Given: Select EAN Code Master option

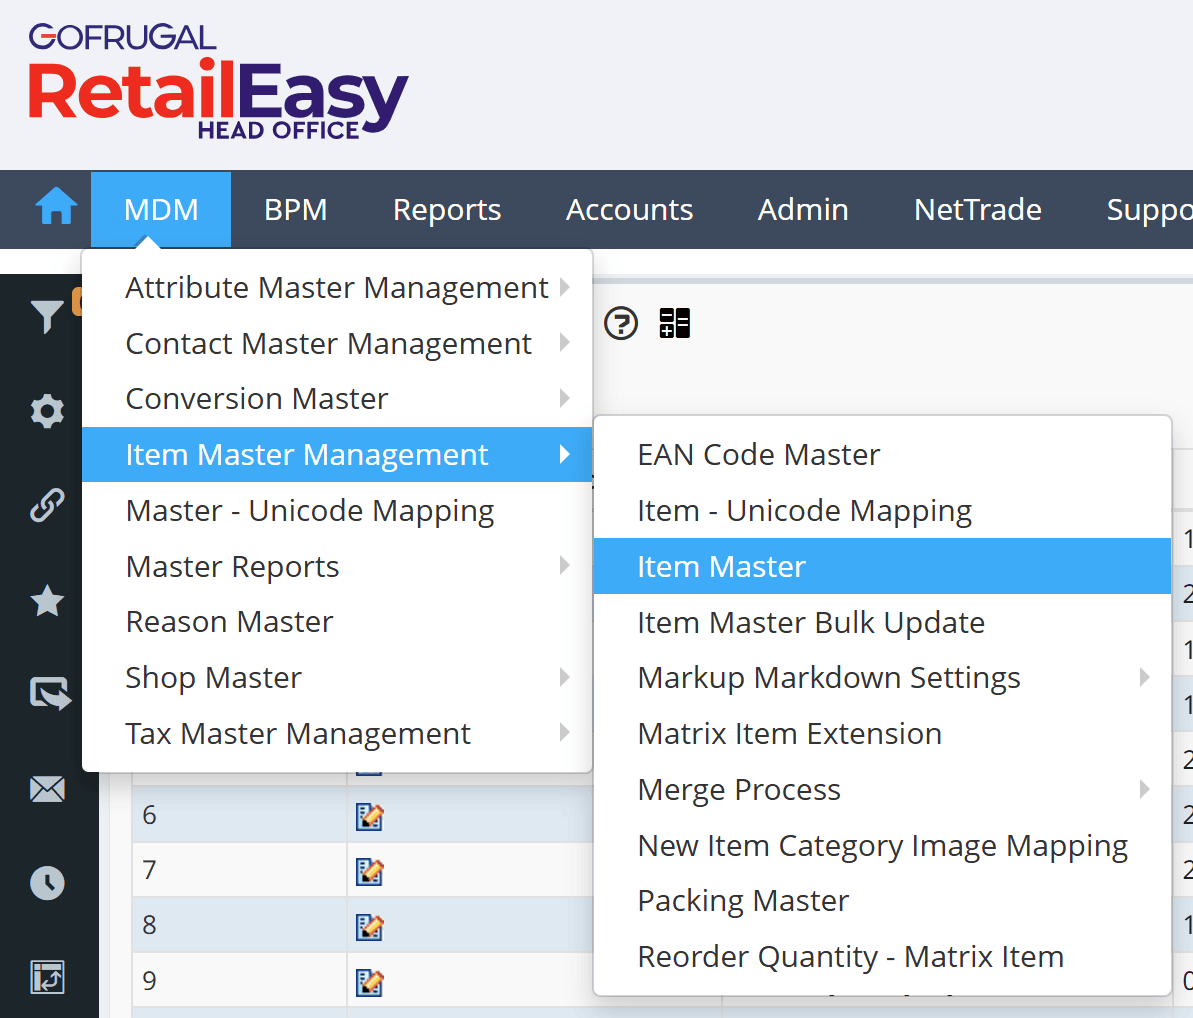Looking at the screenshot, I should tap(759, 455).
